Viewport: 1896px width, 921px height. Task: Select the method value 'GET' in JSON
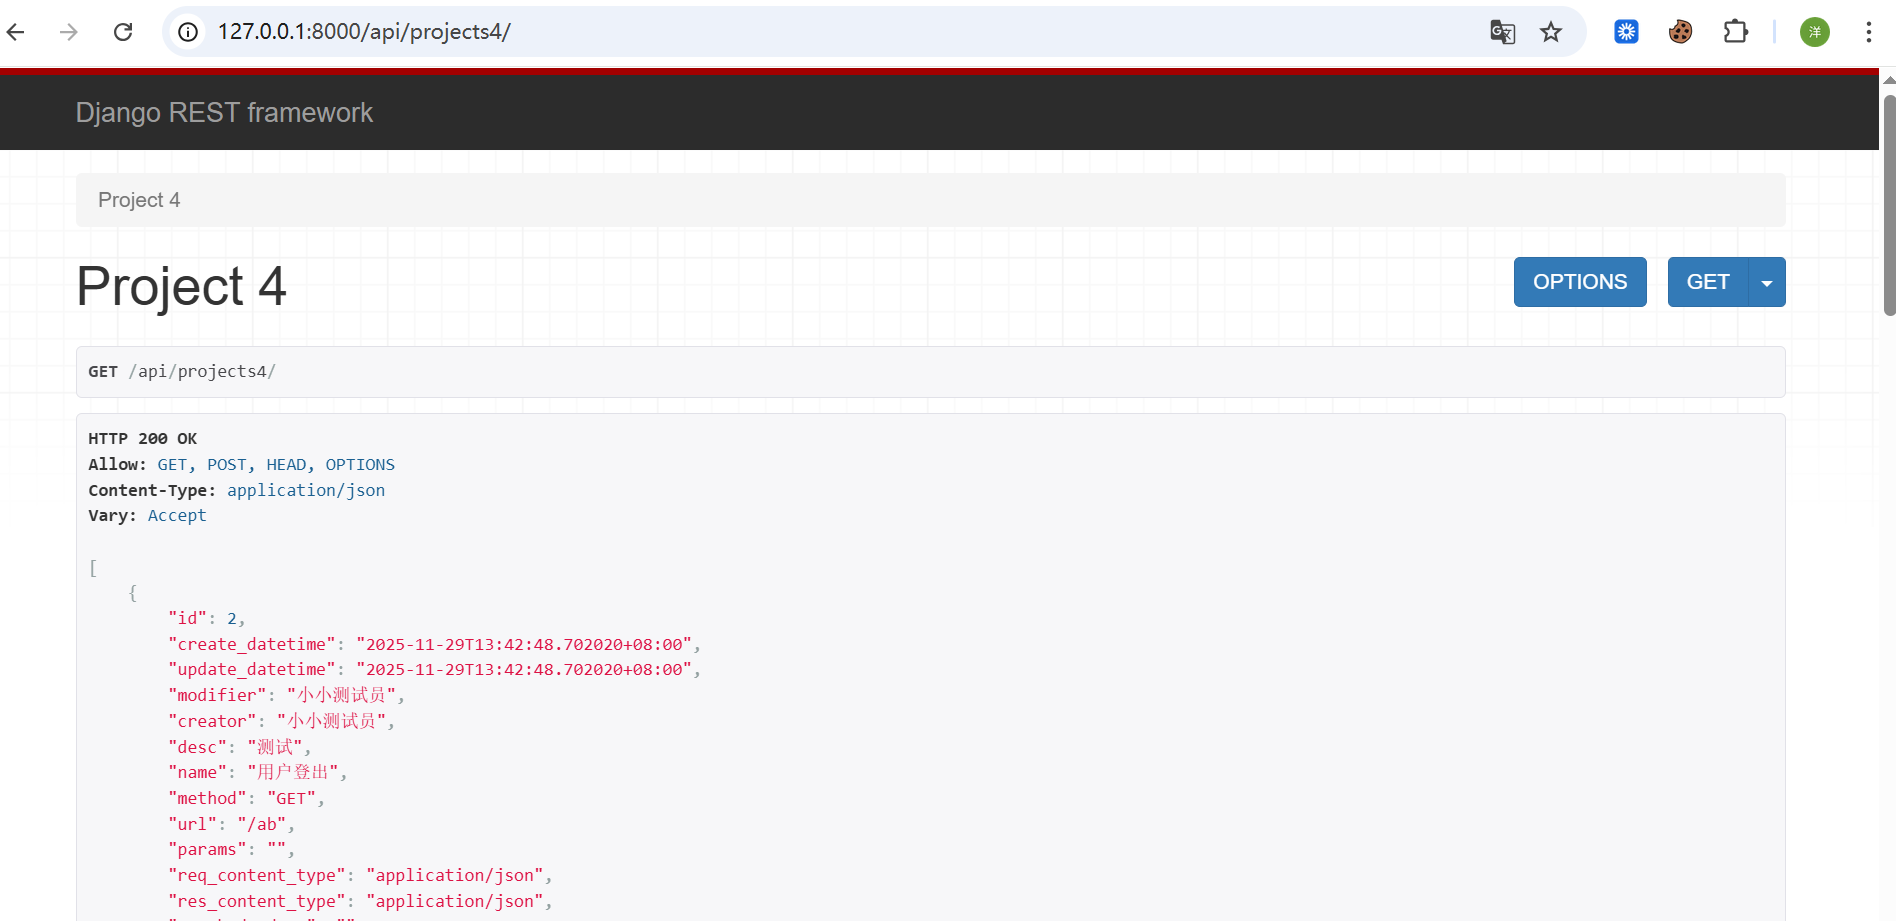291,798
